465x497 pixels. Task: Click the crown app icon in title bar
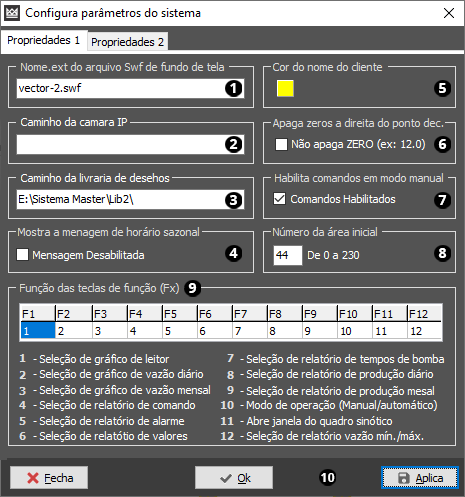pos(12,13)
